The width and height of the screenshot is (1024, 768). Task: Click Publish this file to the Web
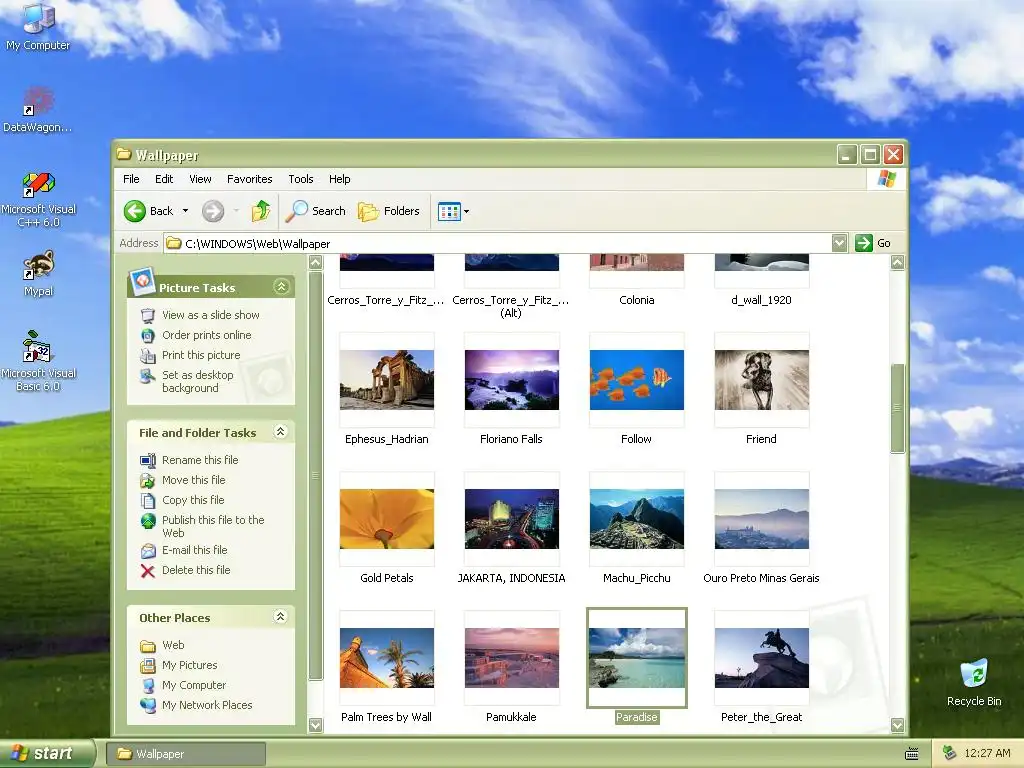(x=213, y=526)
